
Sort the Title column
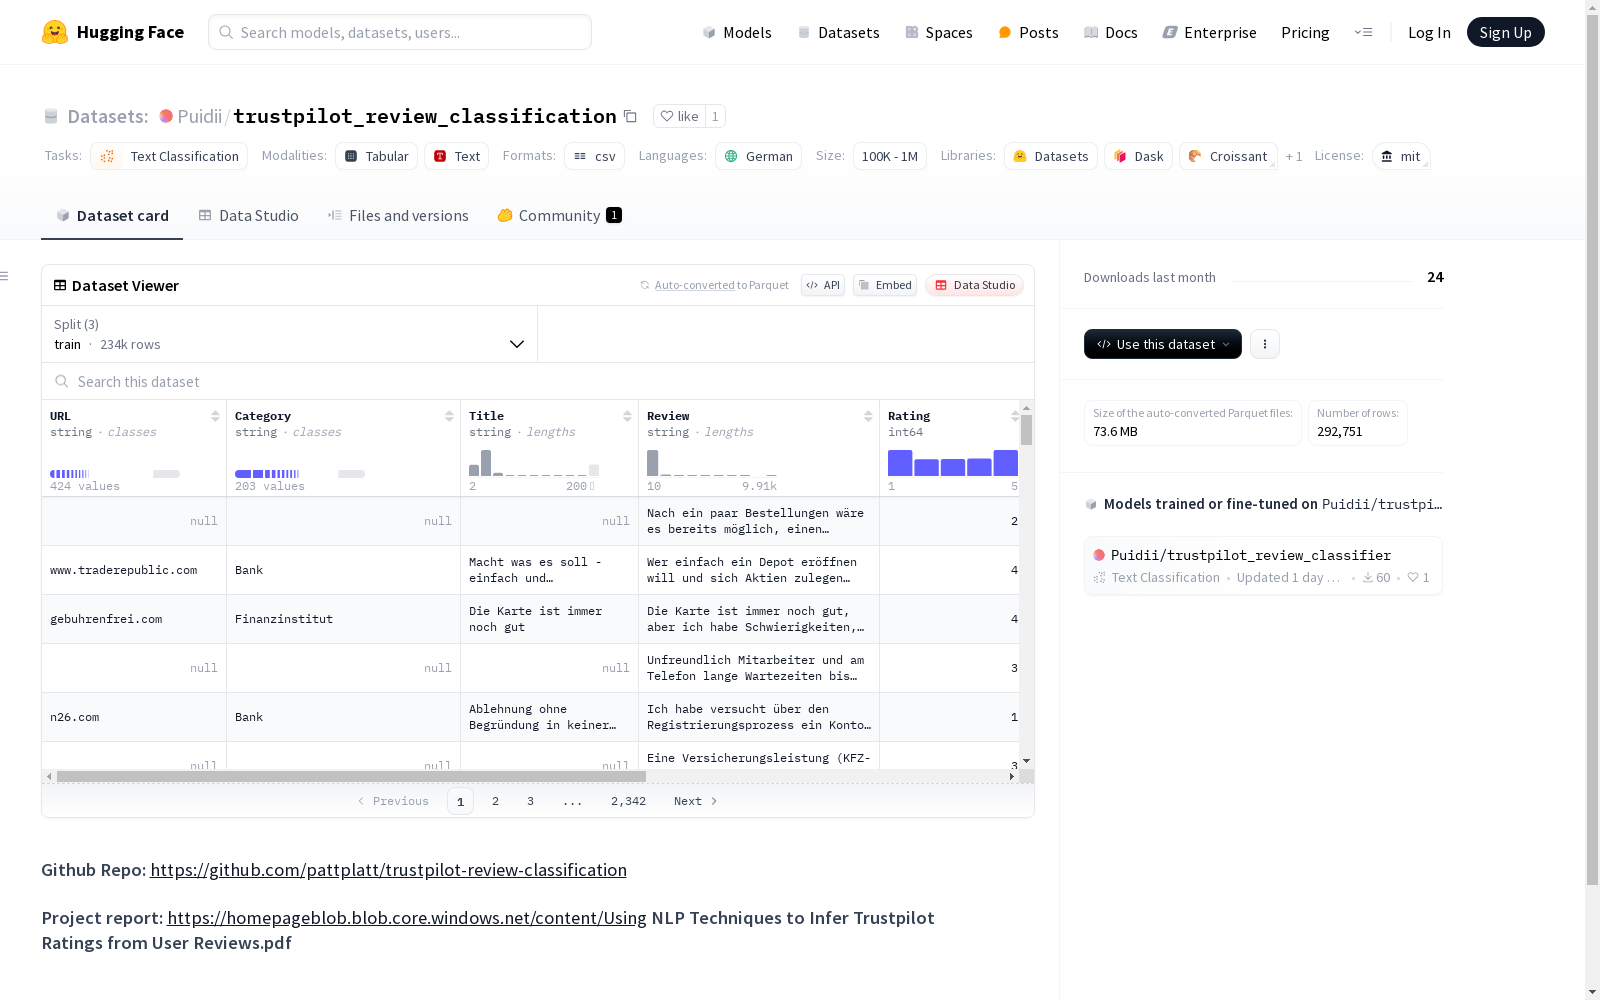(627, 416)
